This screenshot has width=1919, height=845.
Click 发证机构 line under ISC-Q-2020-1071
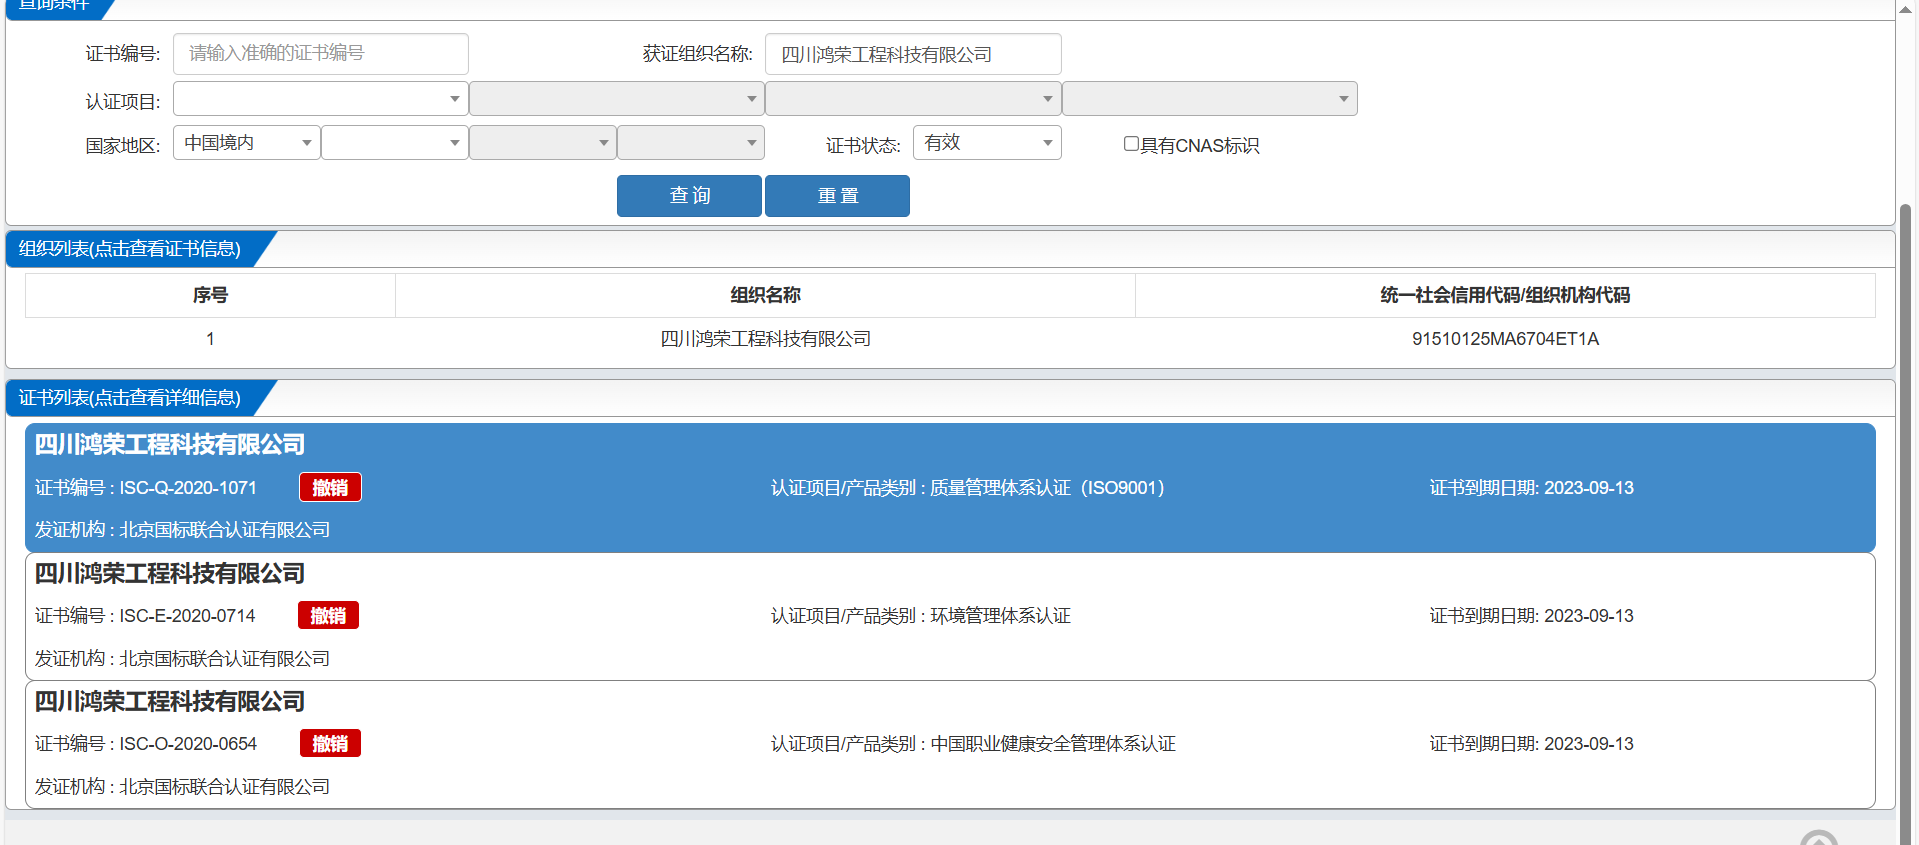coord(182,530)
